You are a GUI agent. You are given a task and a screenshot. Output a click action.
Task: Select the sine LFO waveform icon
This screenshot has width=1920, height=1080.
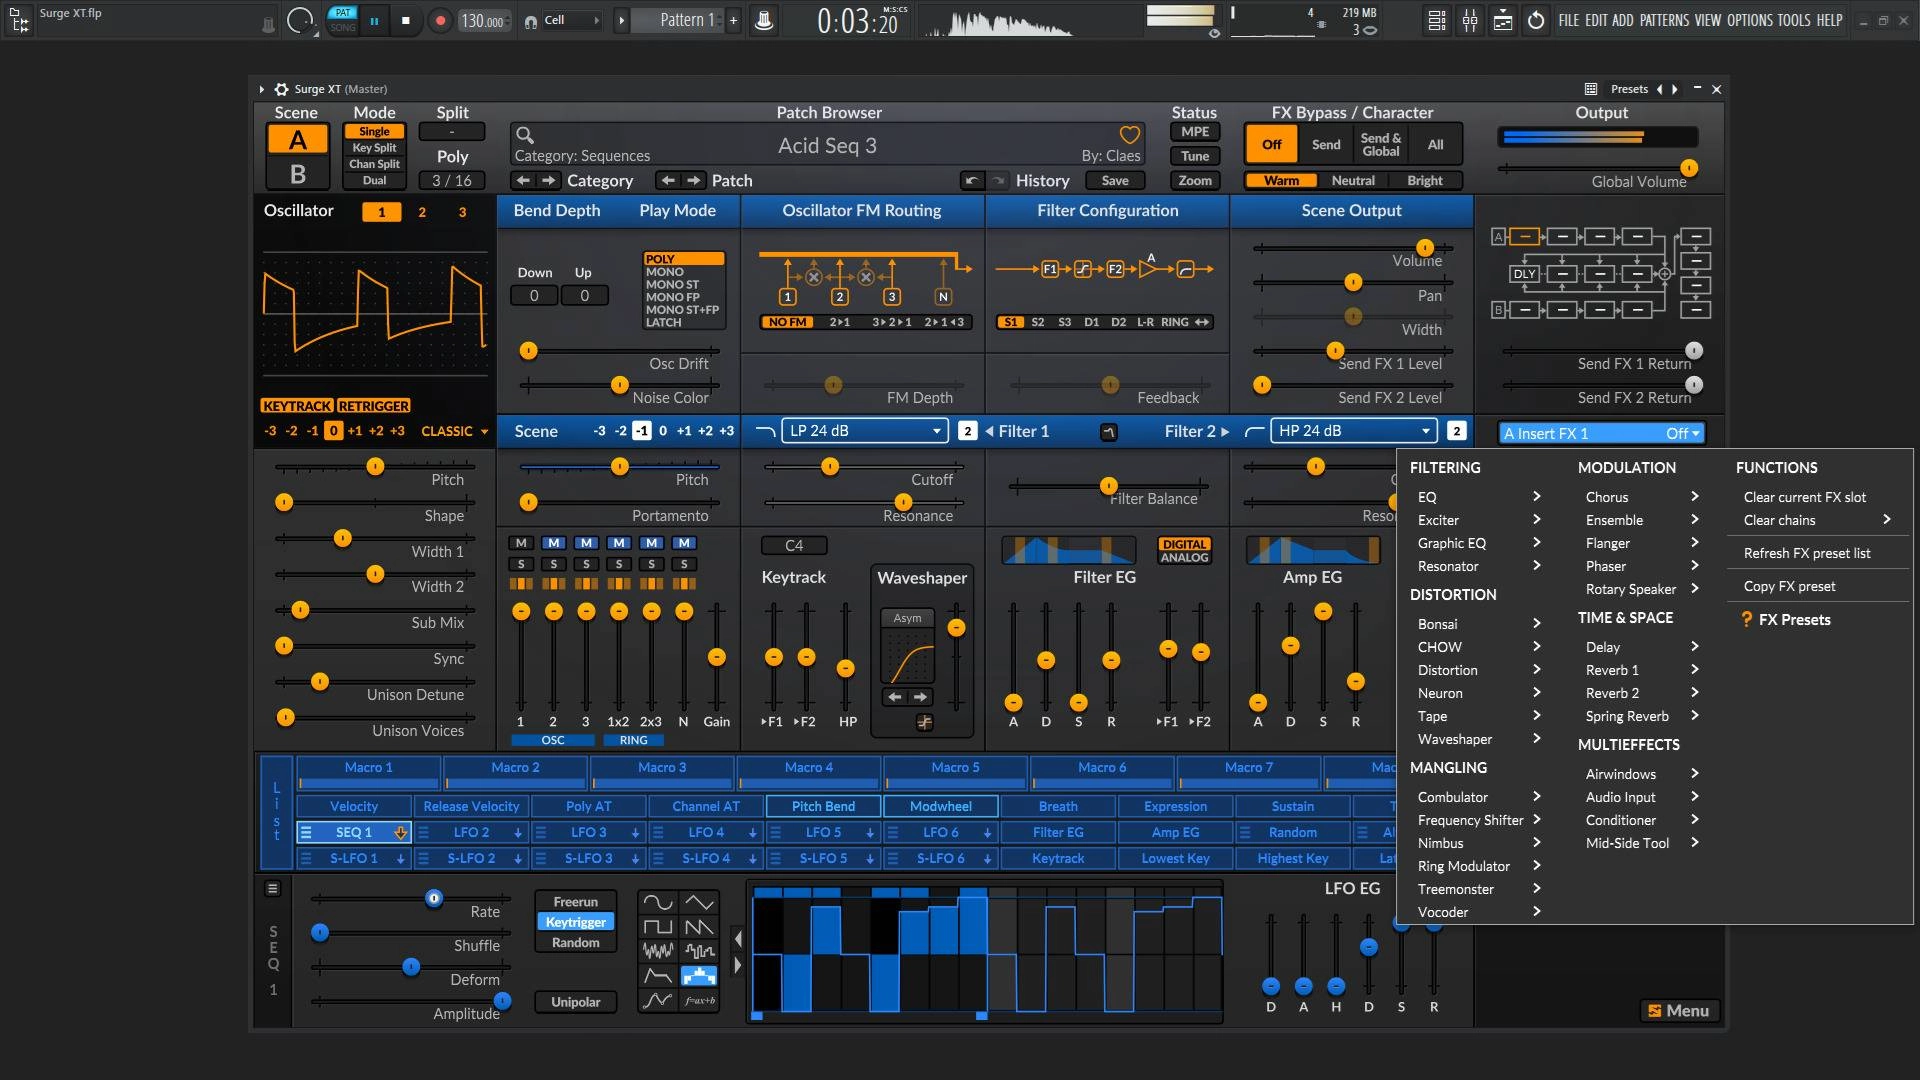pyautogui.click(x=657, y=902)
